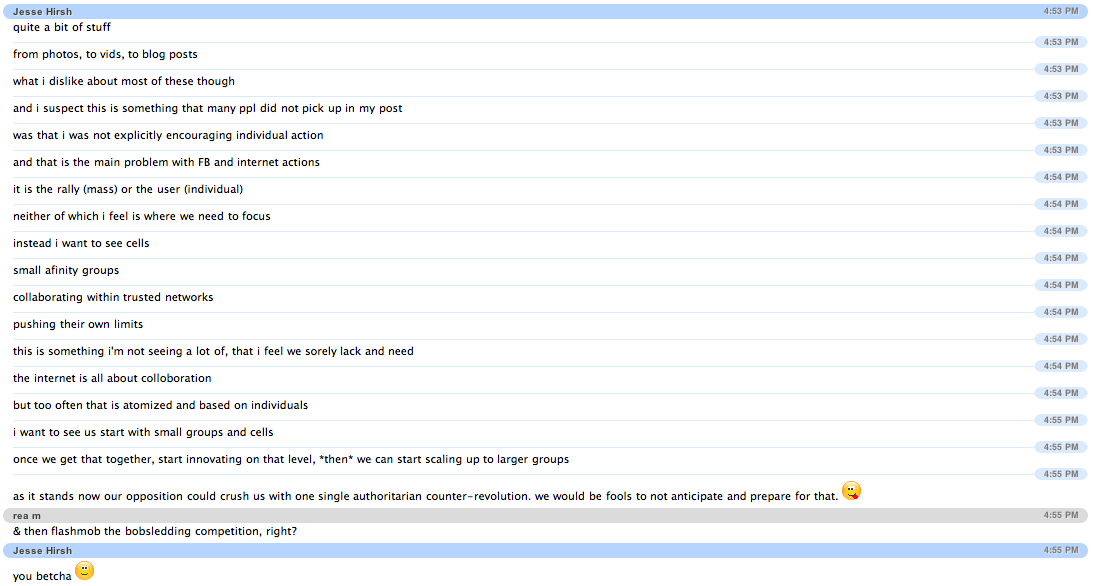
Task: Select the message "from photos, to vids, to blog posts"
Action: 105,54
